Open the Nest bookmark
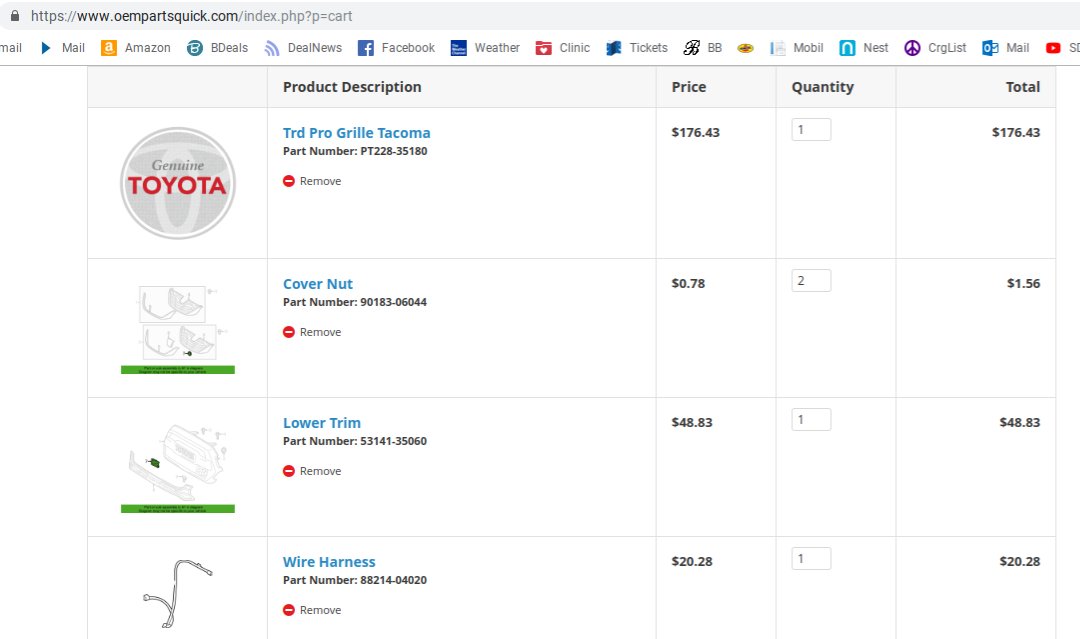1080x639 pixels. (864, 48)
